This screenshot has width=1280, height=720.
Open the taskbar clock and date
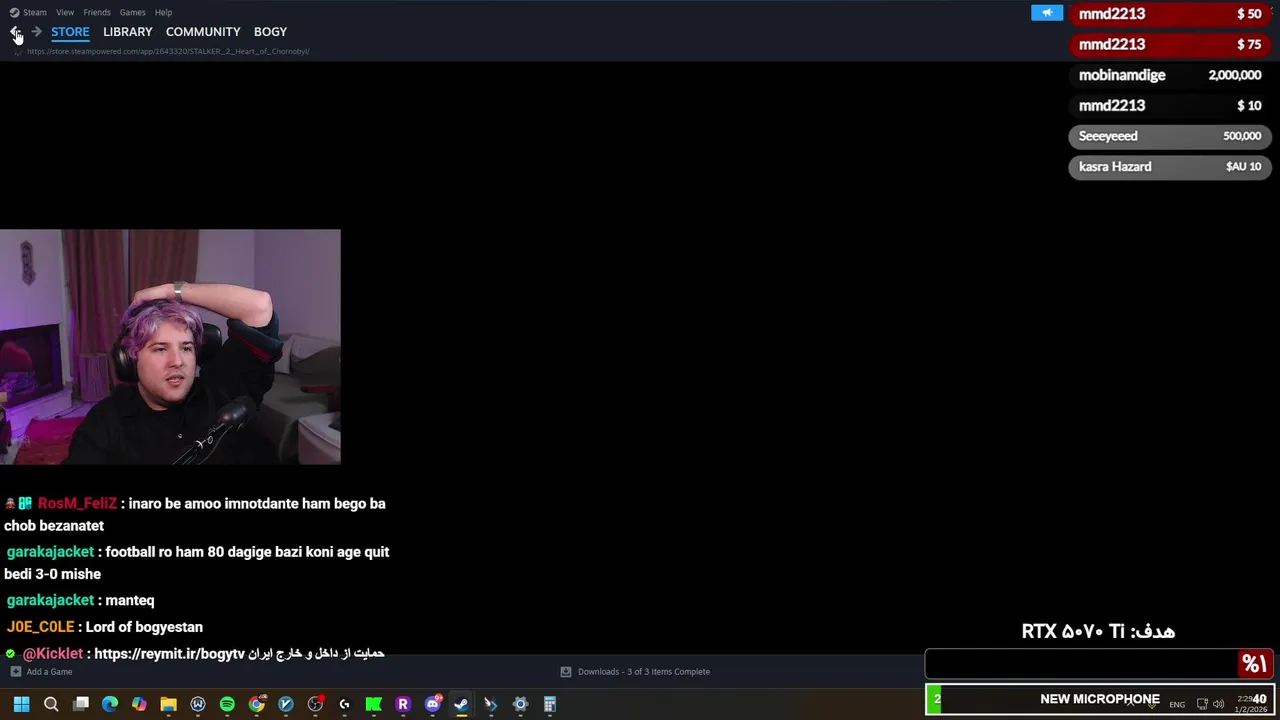tap(1251, 704)
